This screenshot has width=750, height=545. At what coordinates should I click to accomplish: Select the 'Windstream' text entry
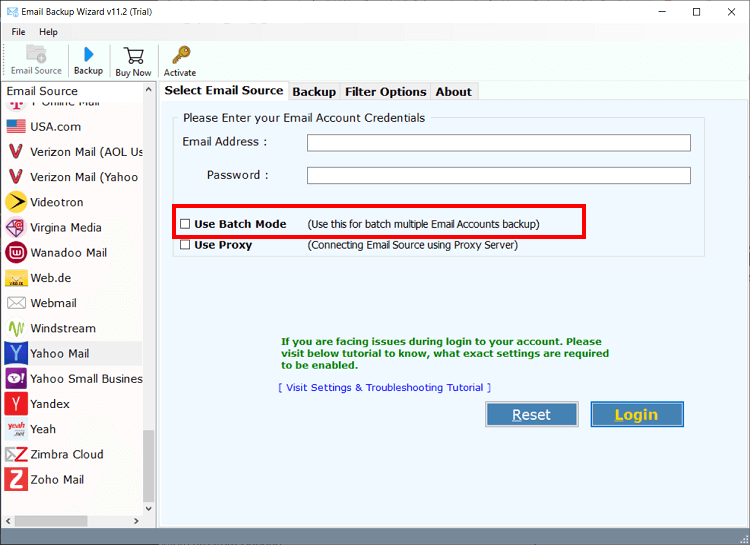coord(63,328)
